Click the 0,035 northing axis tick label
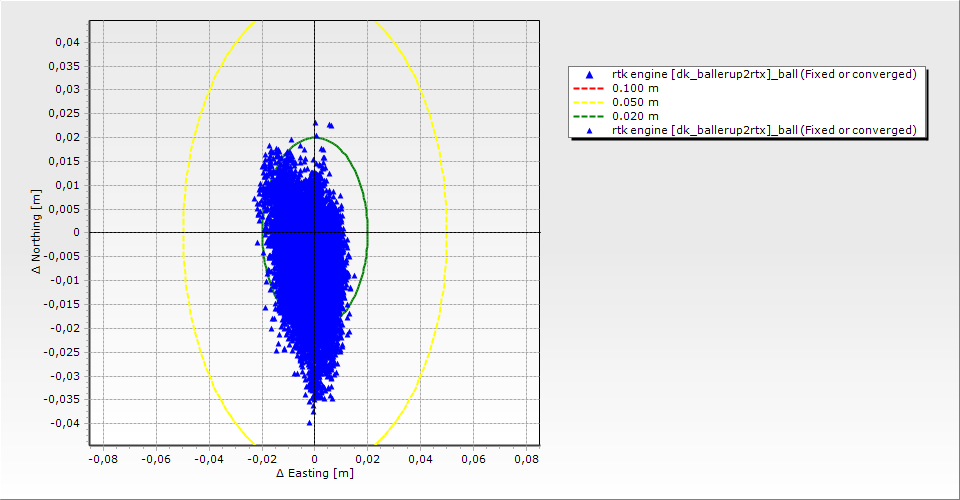The image size is (960, 500). (65, 66)
